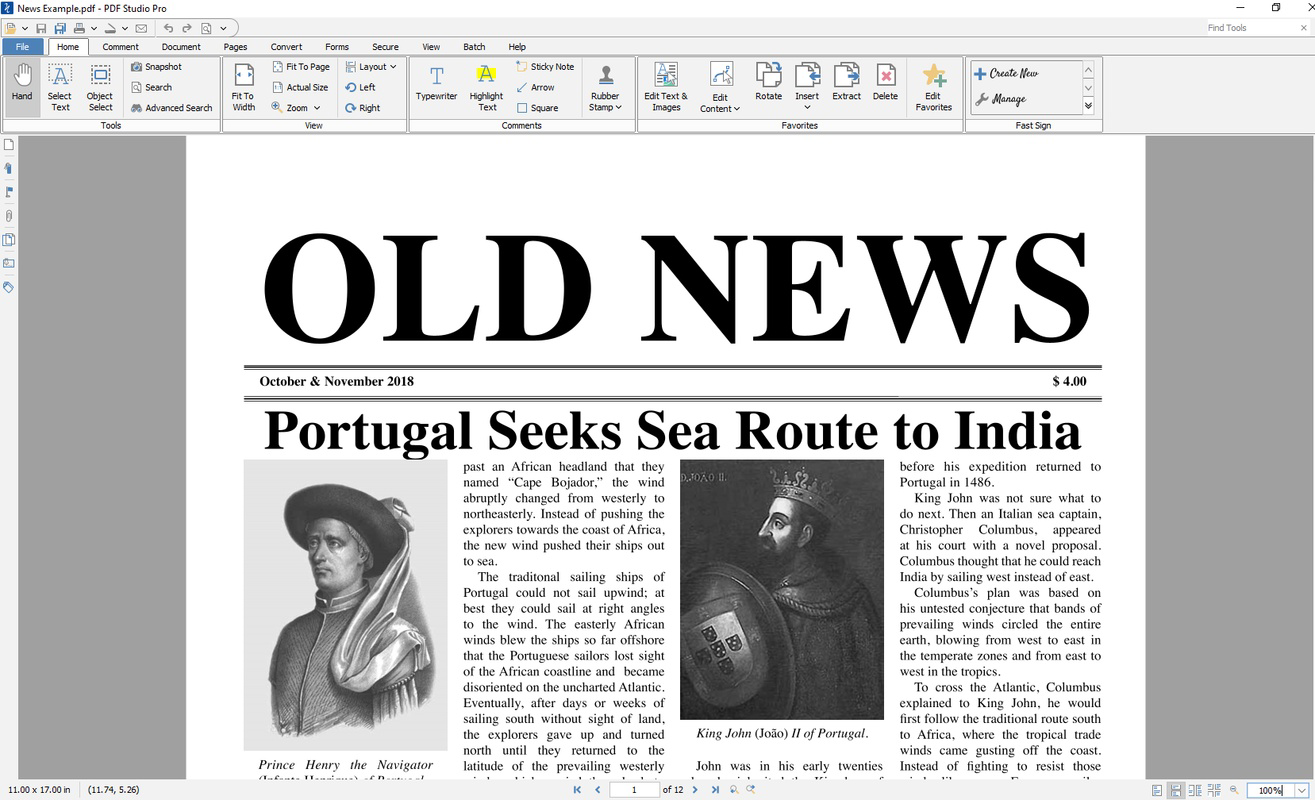
Task: Select the Highlight Text tool
Action: pos(486,85)
